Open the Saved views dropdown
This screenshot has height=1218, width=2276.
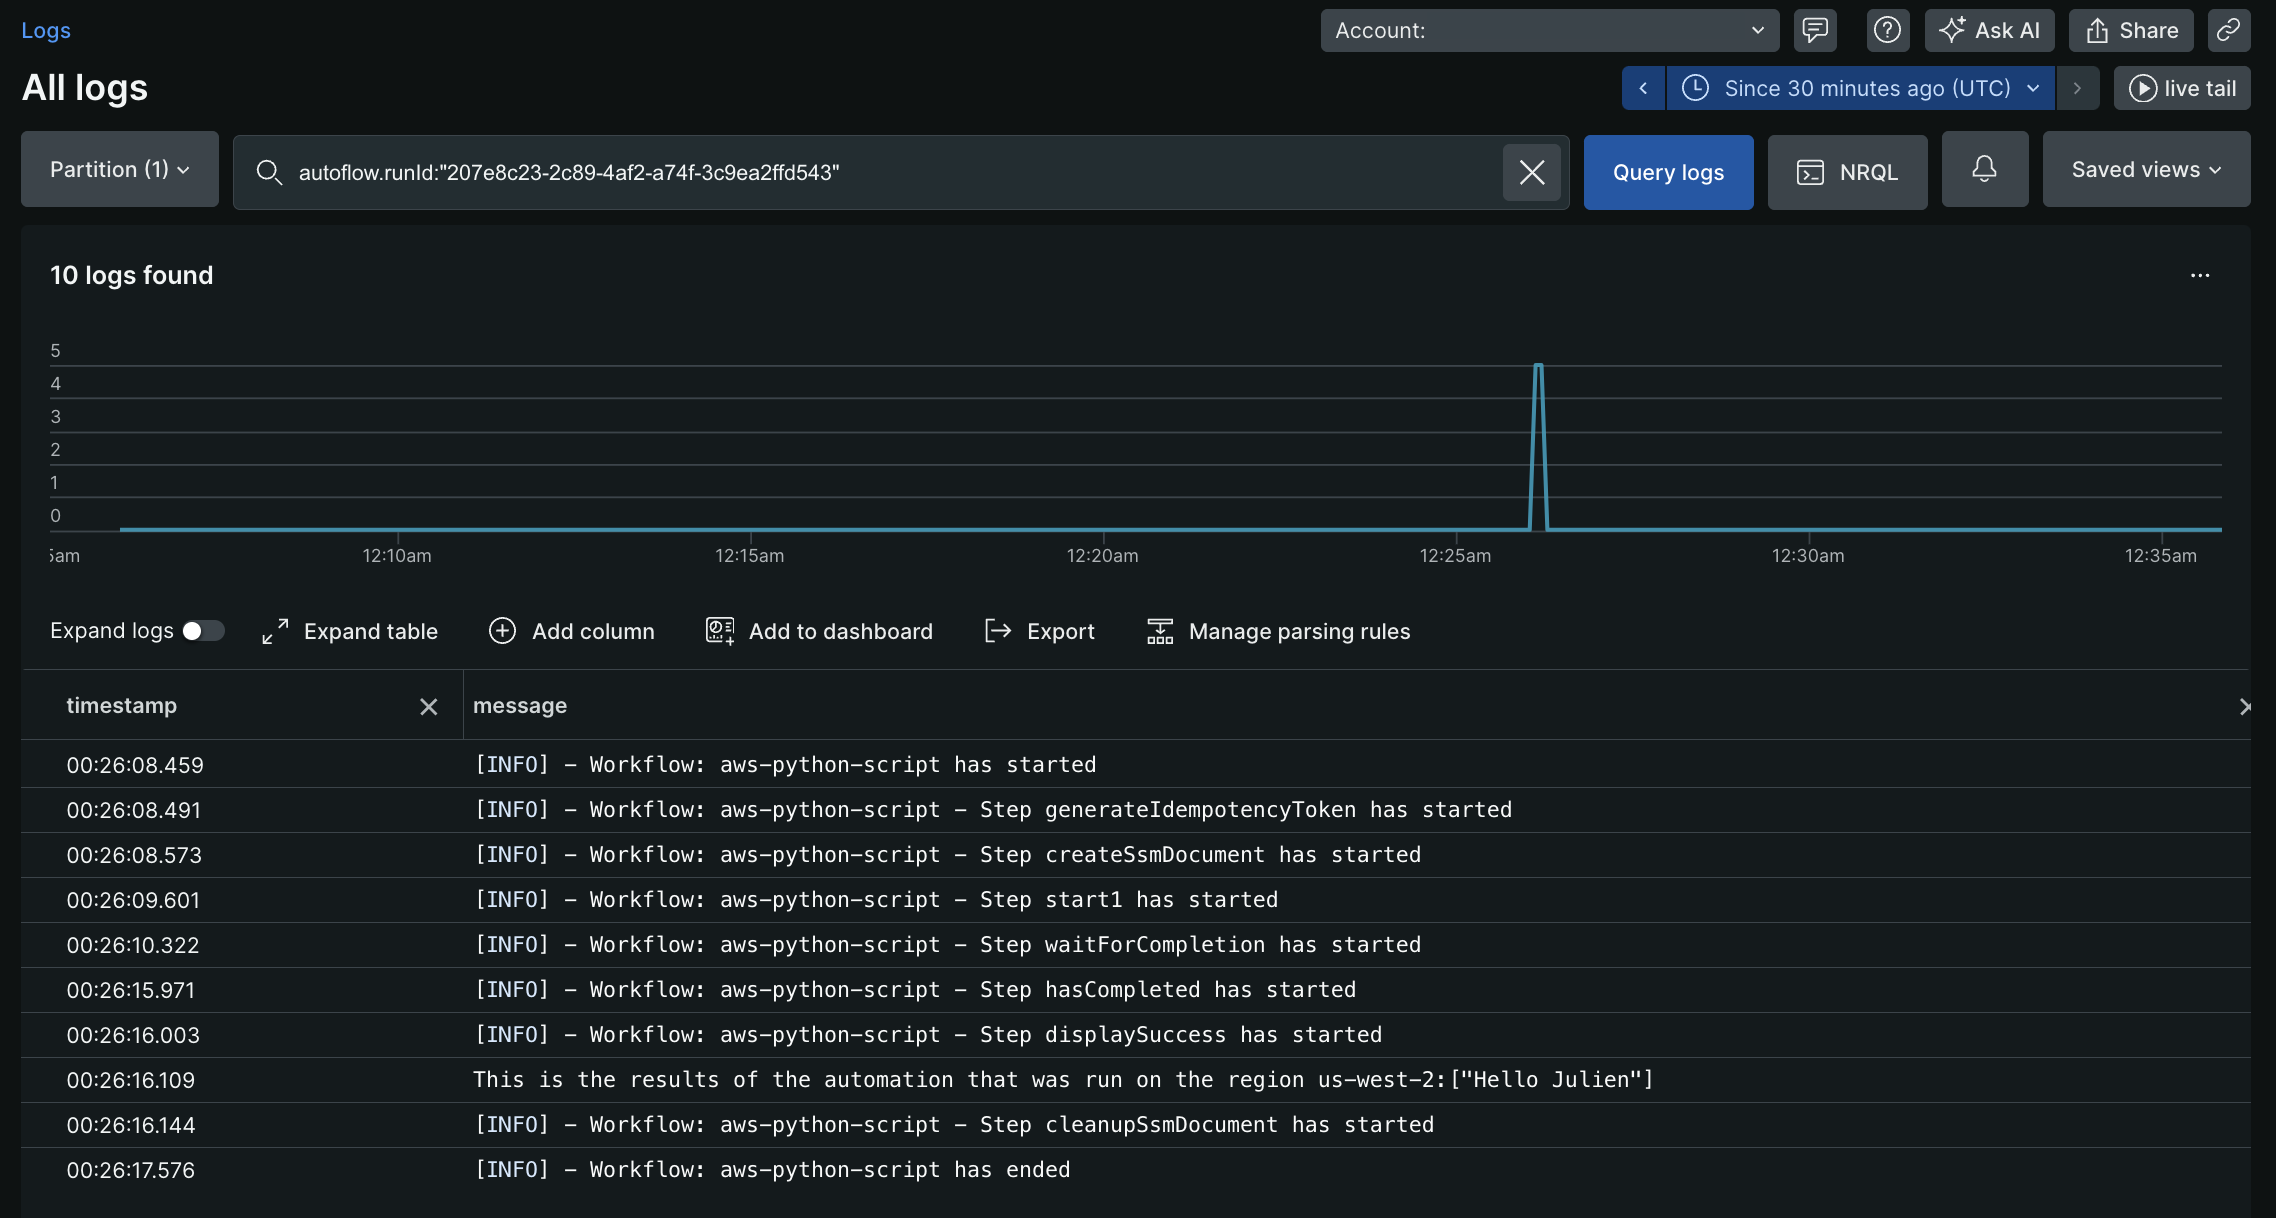2146,169
